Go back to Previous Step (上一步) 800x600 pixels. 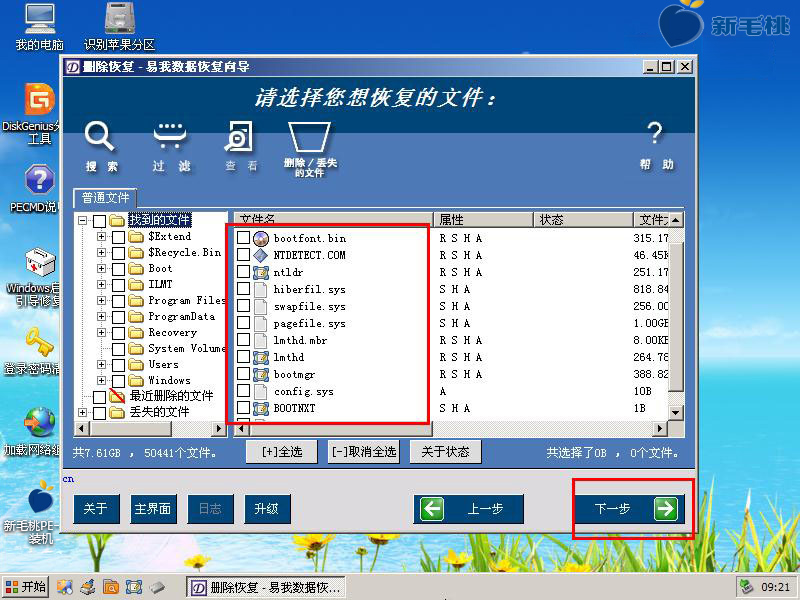click(x=468, y=509)
